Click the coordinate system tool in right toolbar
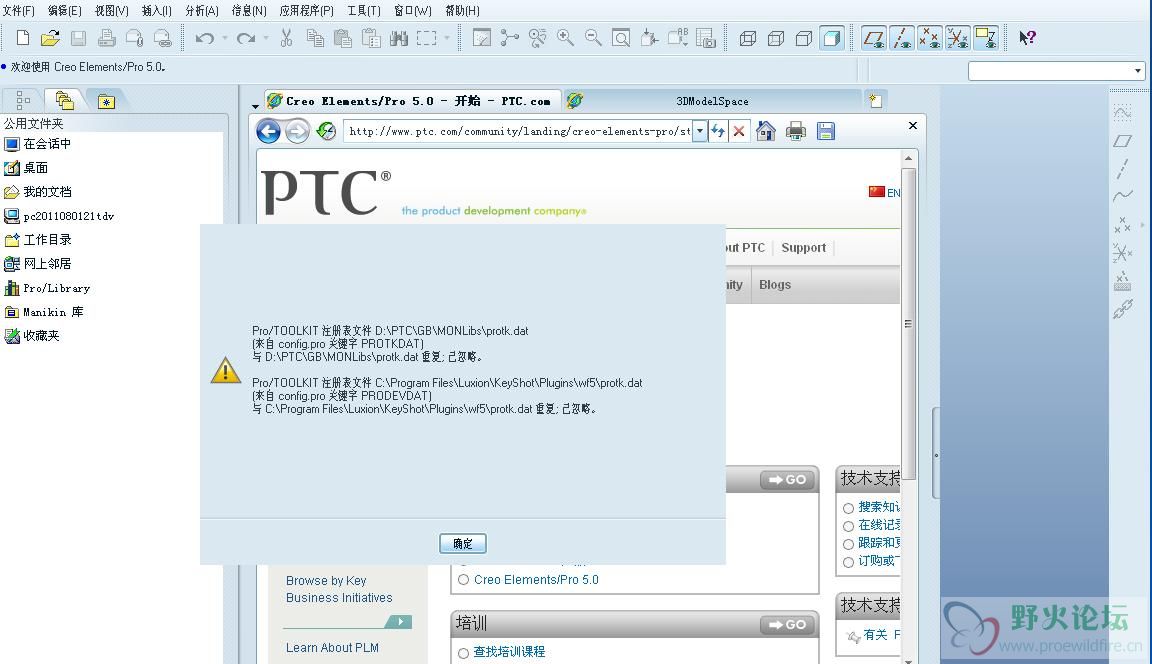Screen dimensions: 1152x664 [x=1123, y=253]
